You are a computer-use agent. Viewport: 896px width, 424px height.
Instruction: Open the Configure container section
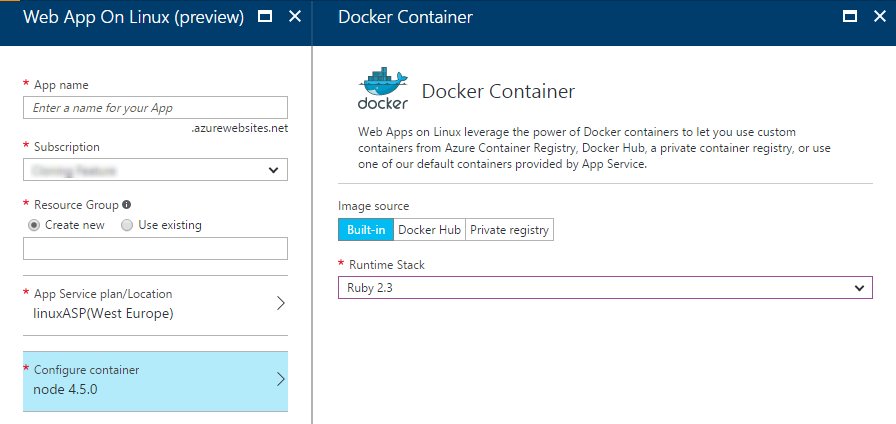coord(150,380)
